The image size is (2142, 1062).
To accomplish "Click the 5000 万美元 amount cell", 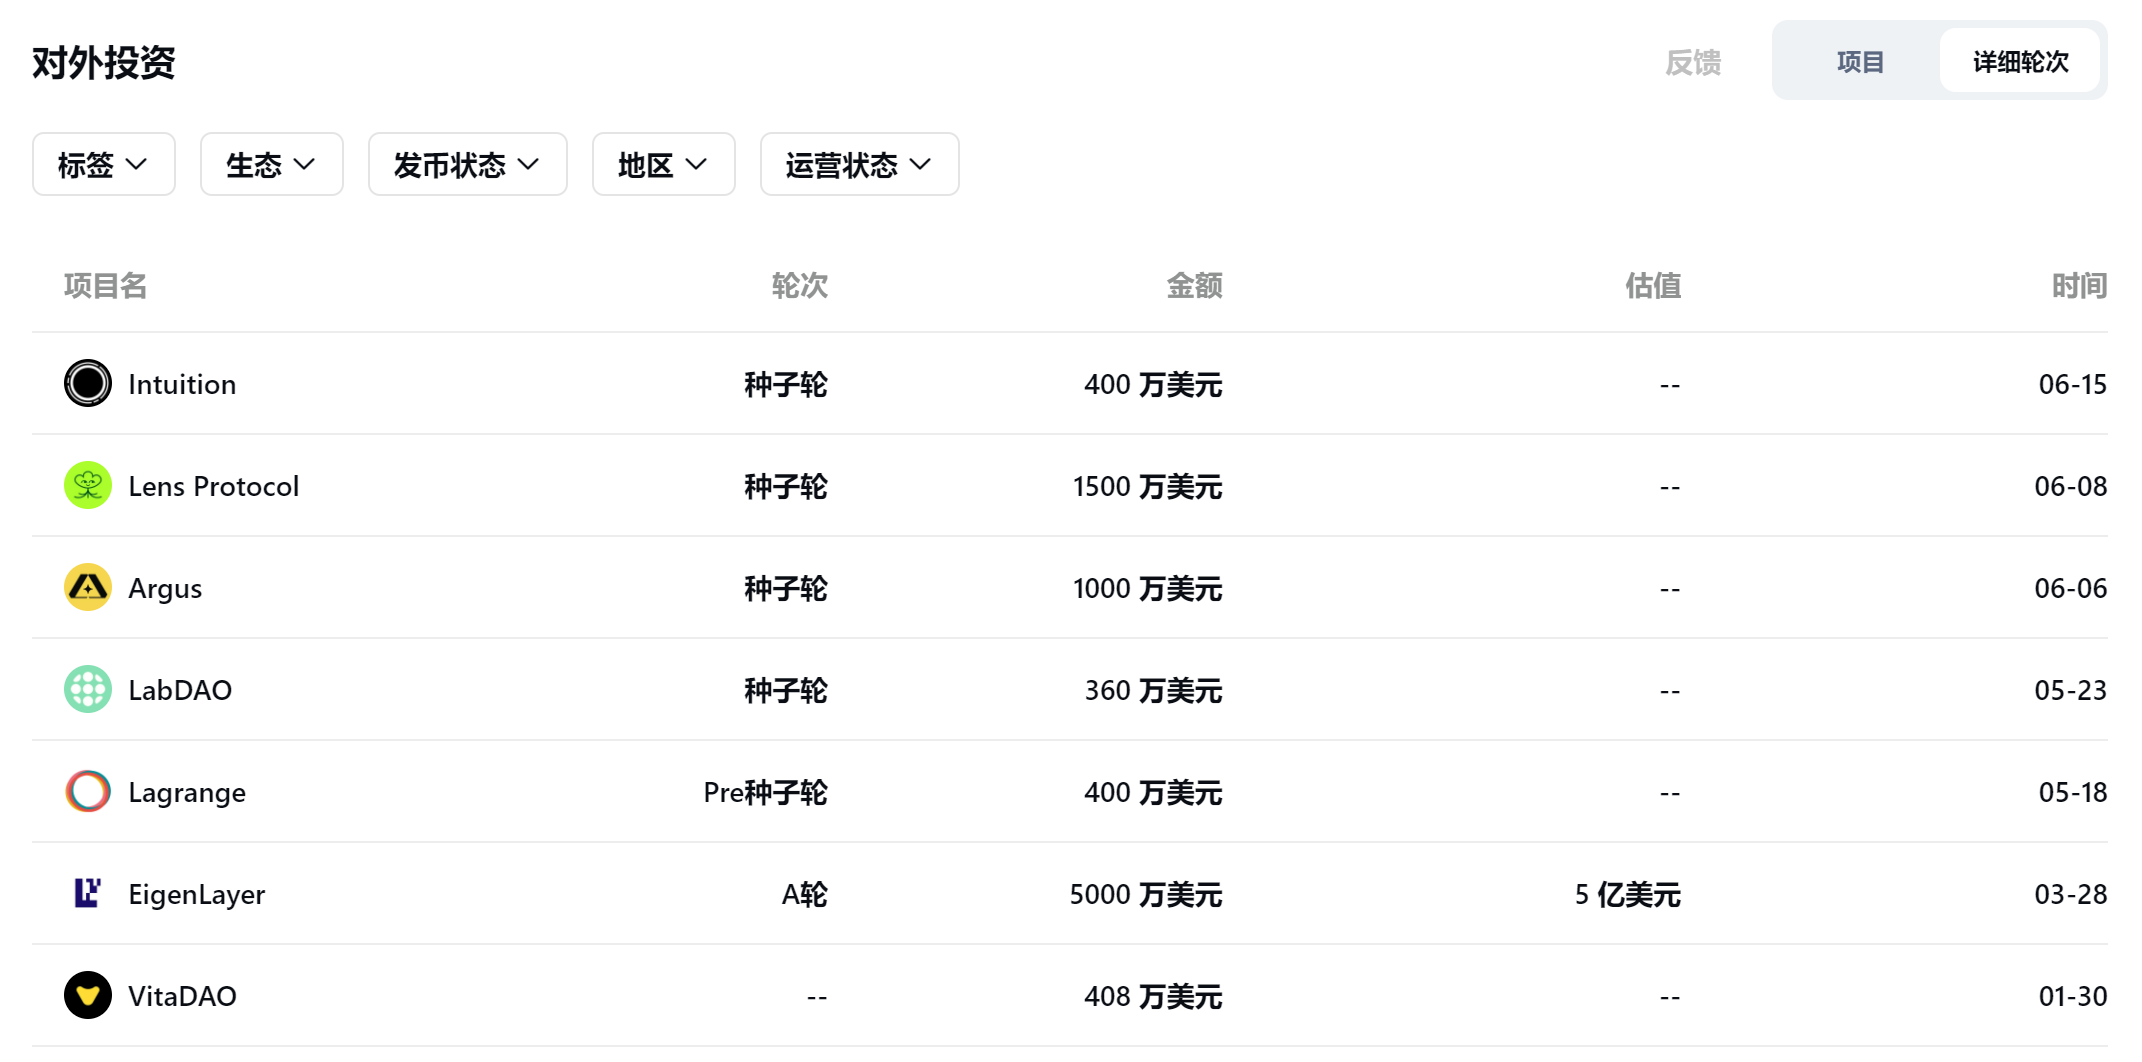I will 1146,895.
